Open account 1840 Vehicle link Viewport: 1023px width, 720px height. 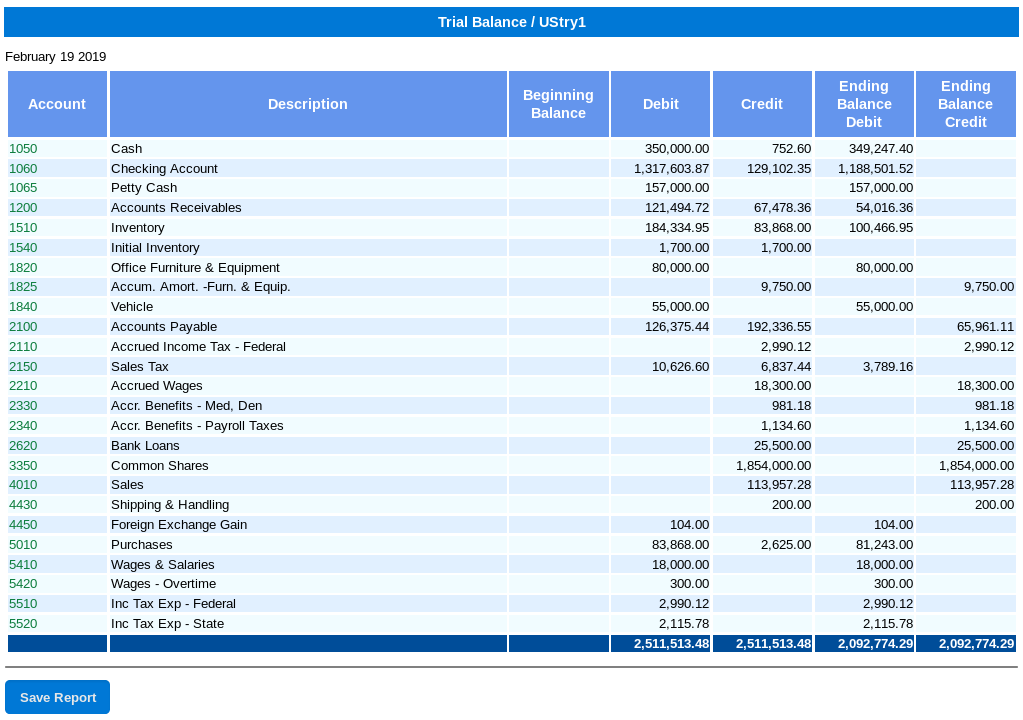[x=23, y=307]
